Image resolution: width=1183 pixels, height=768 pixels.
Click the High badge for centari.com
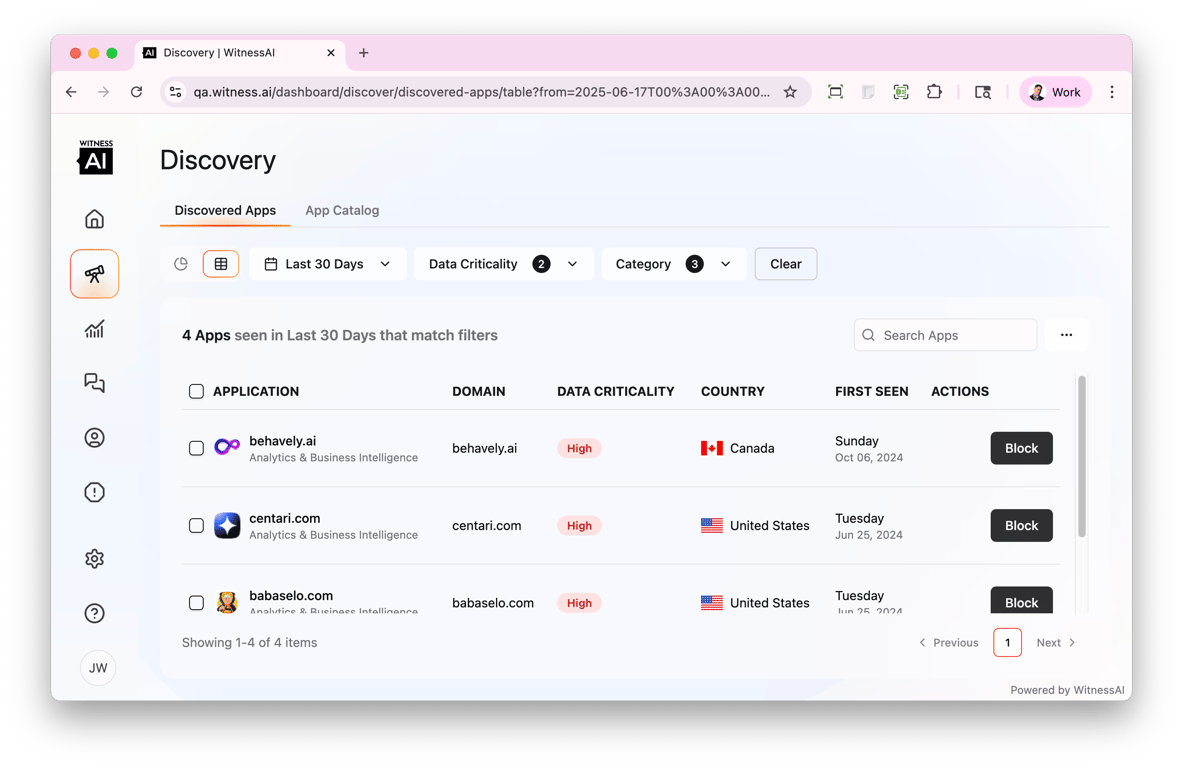point(579,526)
